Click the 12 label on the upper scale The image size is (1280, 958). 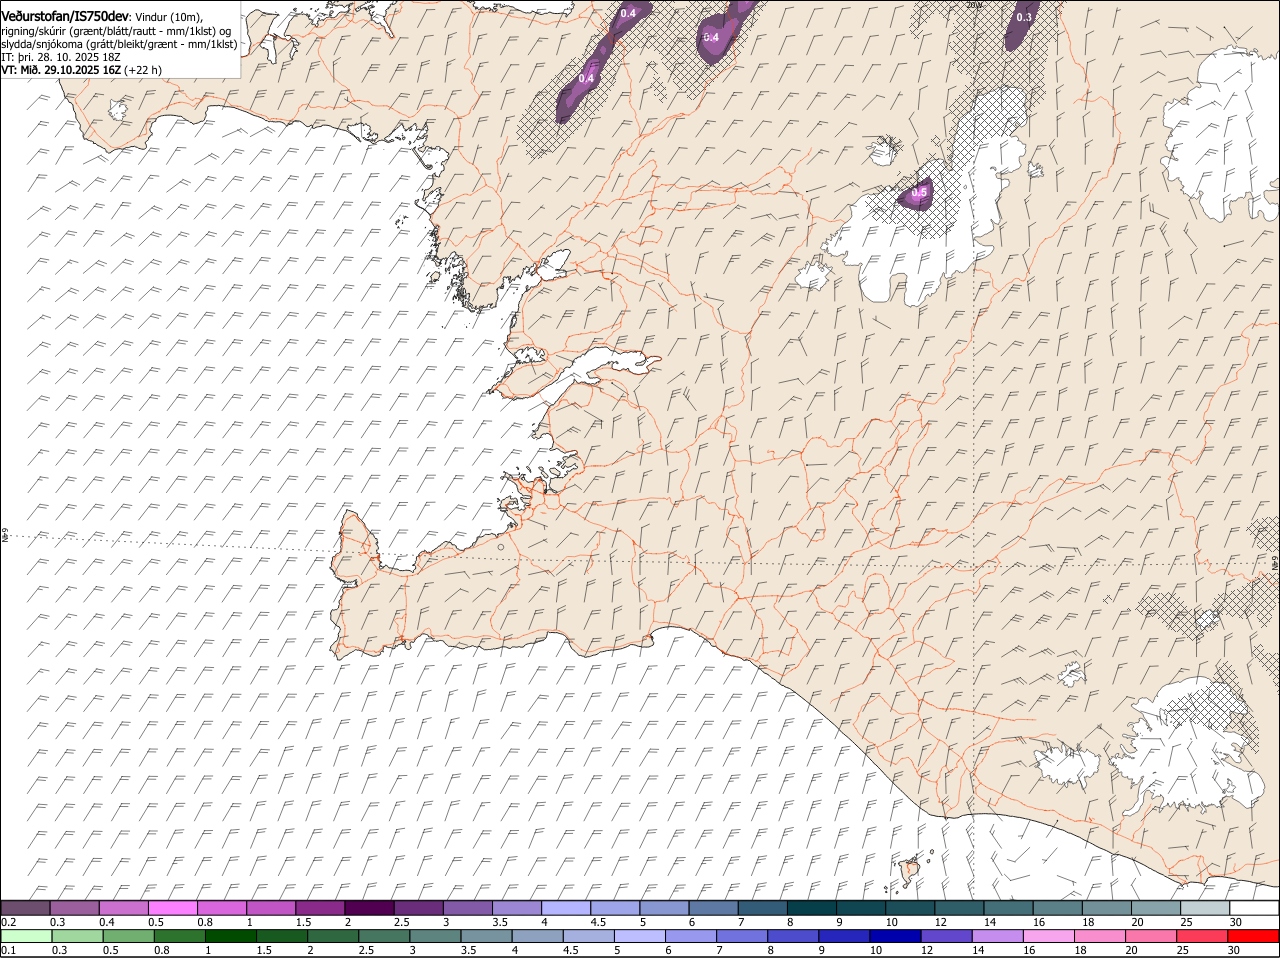(x=941, y=921)
